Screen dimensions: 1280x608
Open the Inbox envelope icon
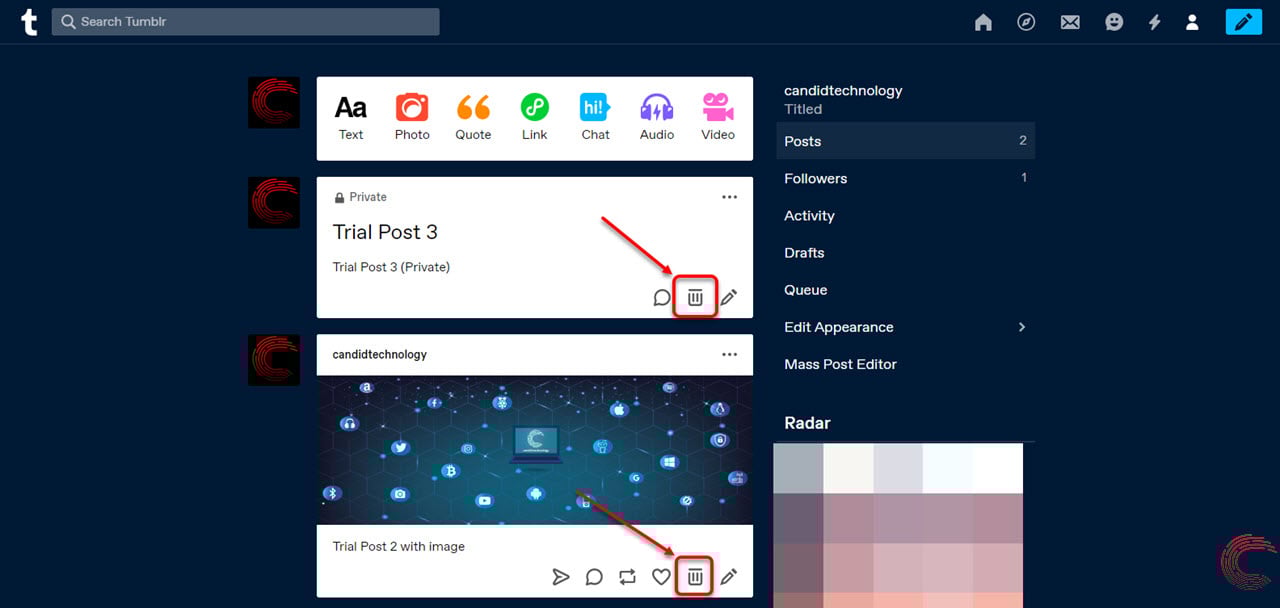coord(1070,22)
